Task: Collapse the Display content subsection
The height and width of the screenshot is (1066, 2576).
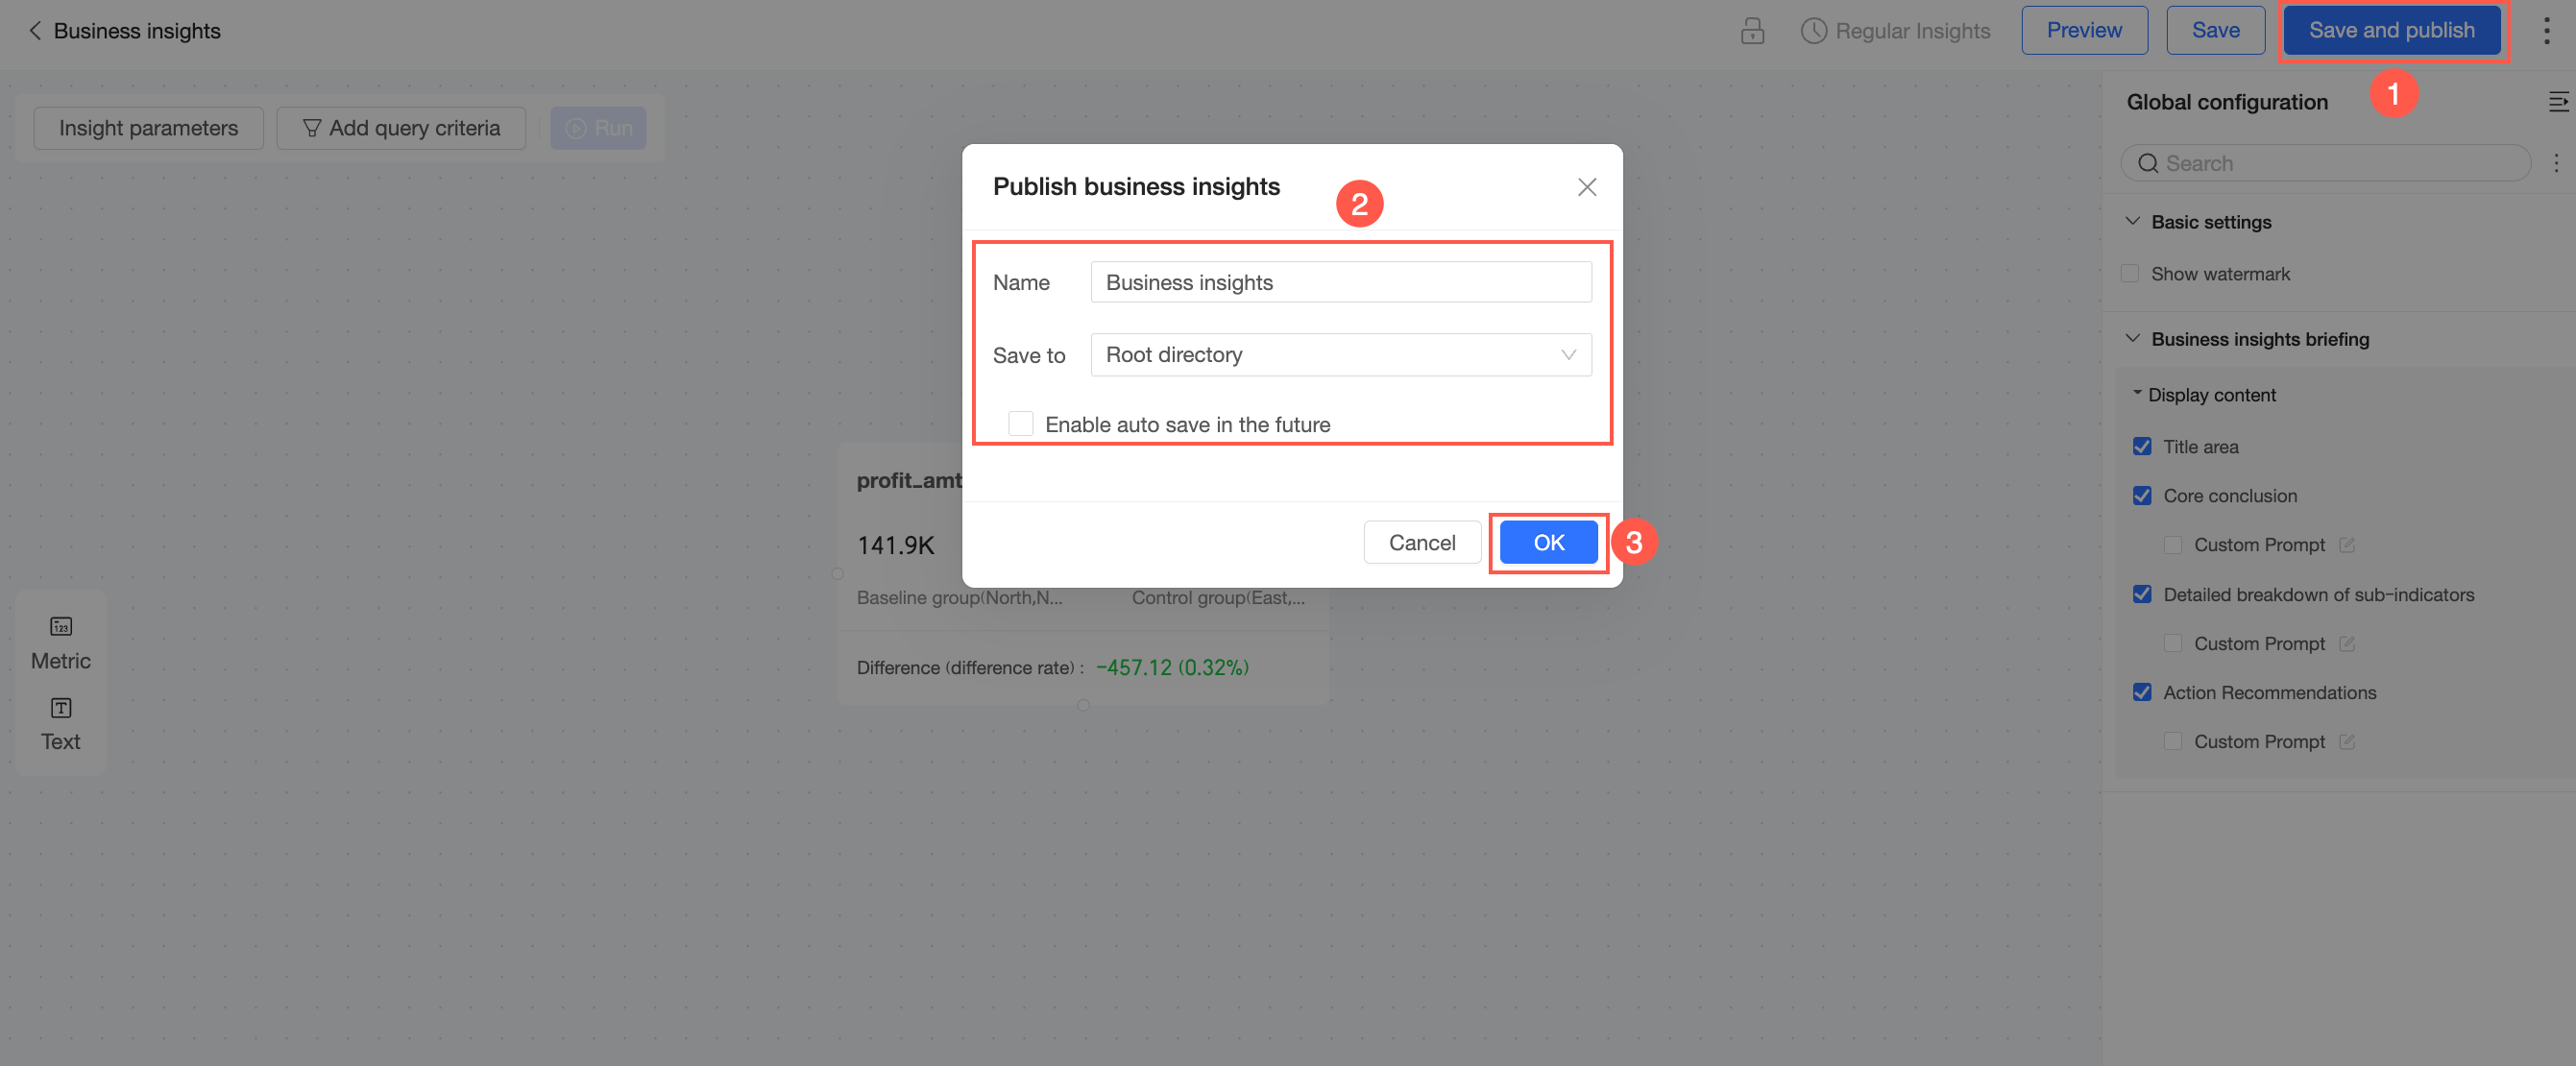Action: tap(2137, 394)
